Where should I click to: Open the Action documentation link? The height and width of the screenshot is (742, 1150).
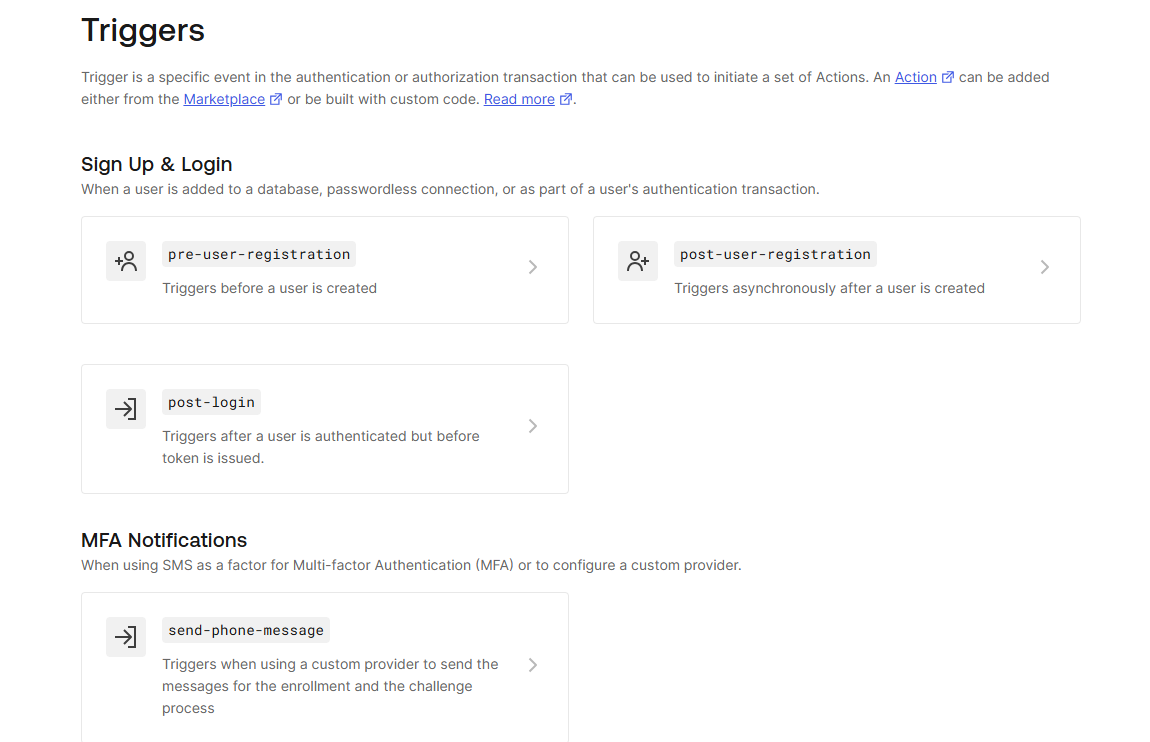pyautogui.click(x=915, y=77)
